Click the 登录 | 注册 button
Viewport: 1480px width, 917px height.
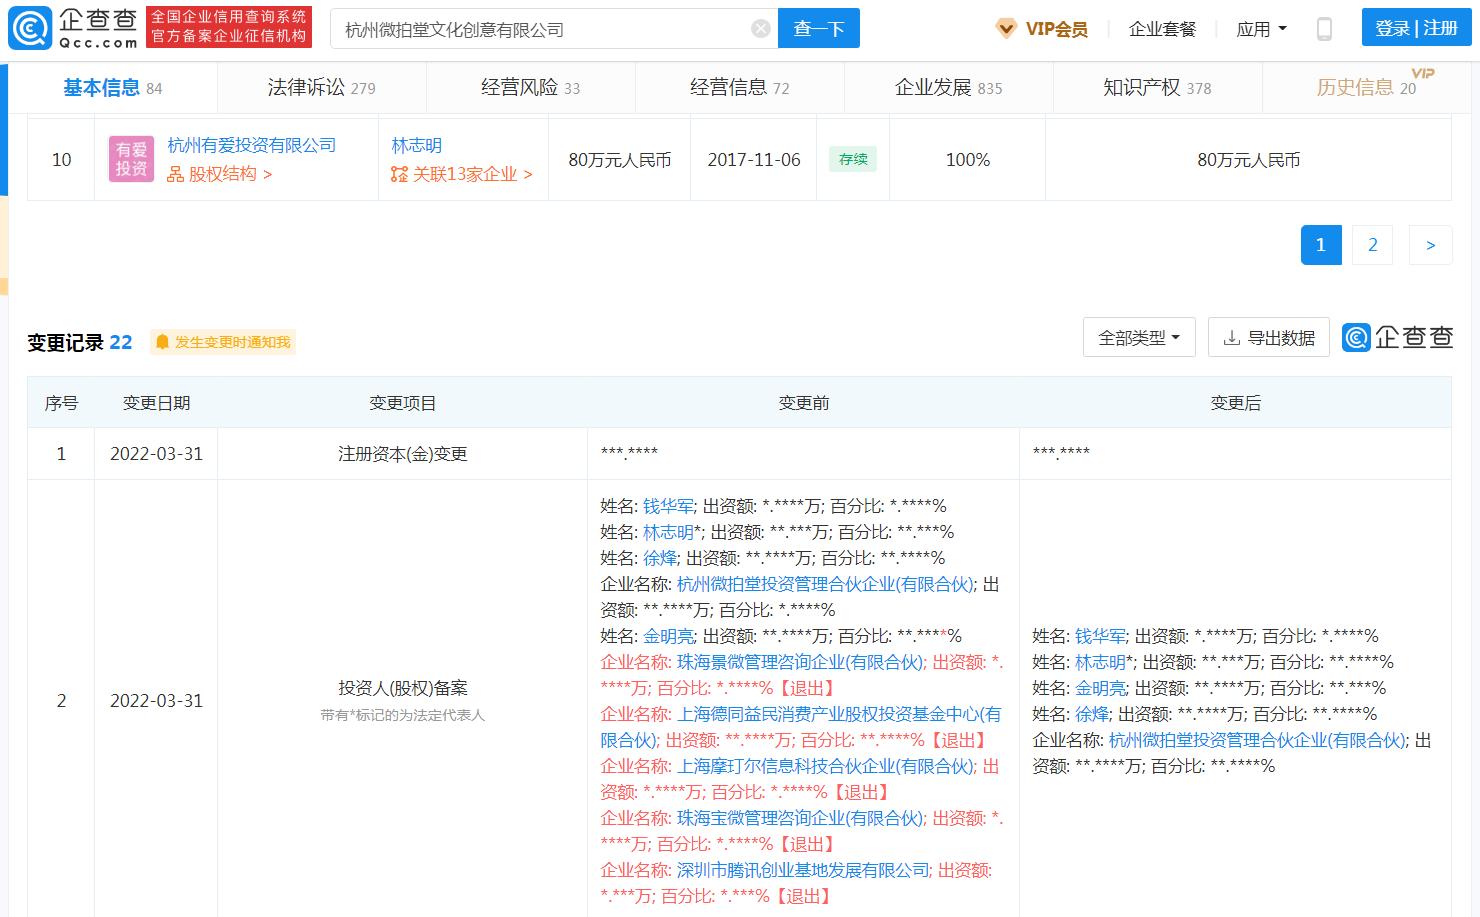point(1416,28)
